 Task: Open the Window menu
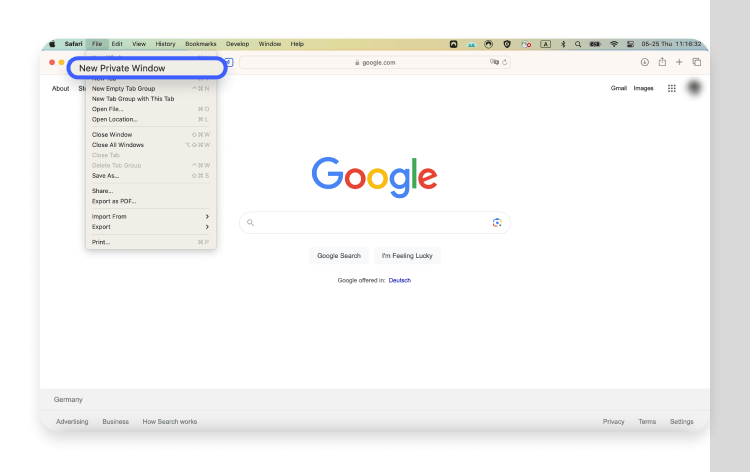(x=270, y=44)
